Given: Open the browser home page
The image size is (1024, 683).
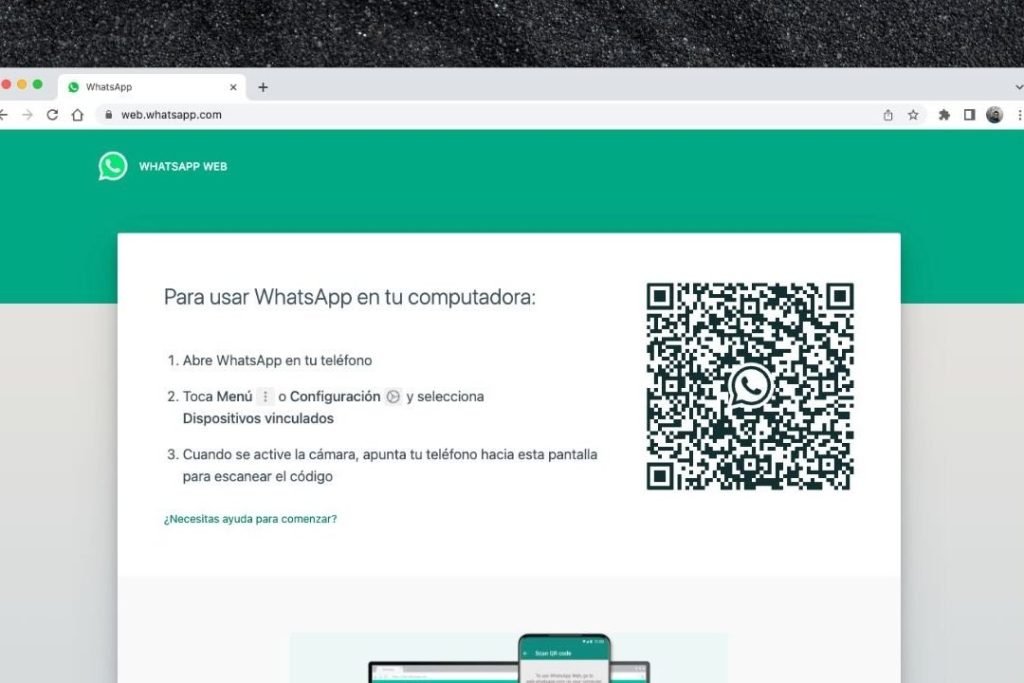Looking at the screenshot, I should coord(78,115).
